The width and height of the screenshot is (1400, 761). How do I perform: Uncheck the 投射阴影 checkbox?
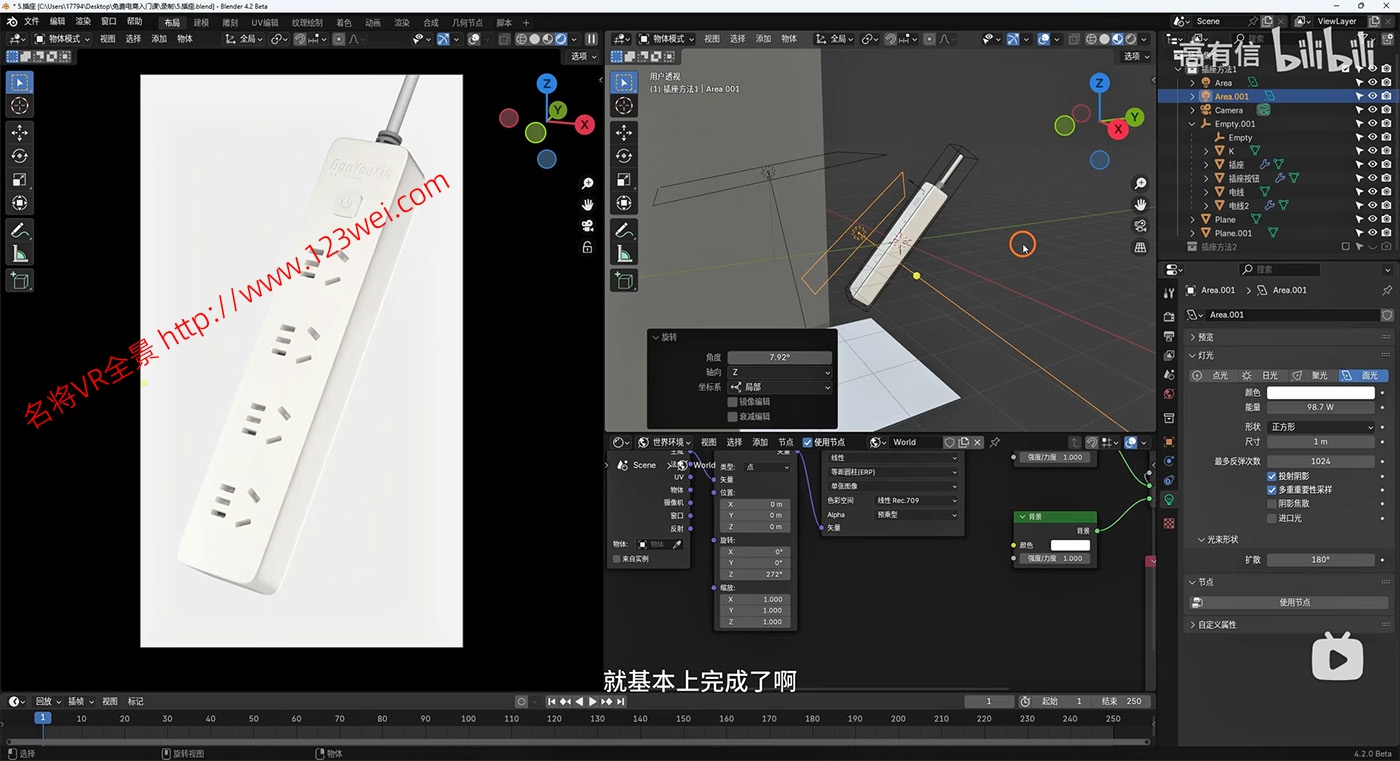[1272, 477]
